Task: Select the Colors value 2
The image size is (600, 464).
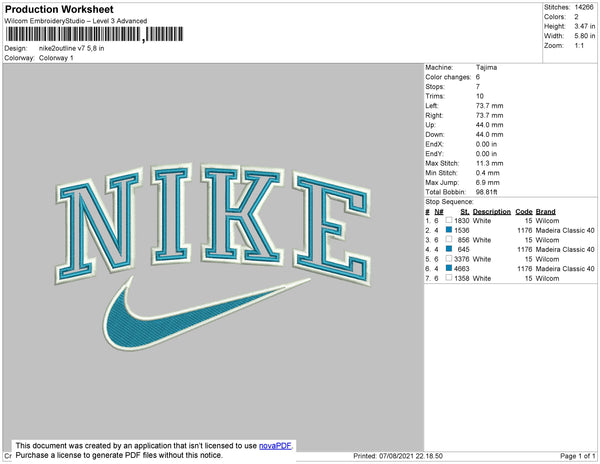Action: (x=576, y=17)
